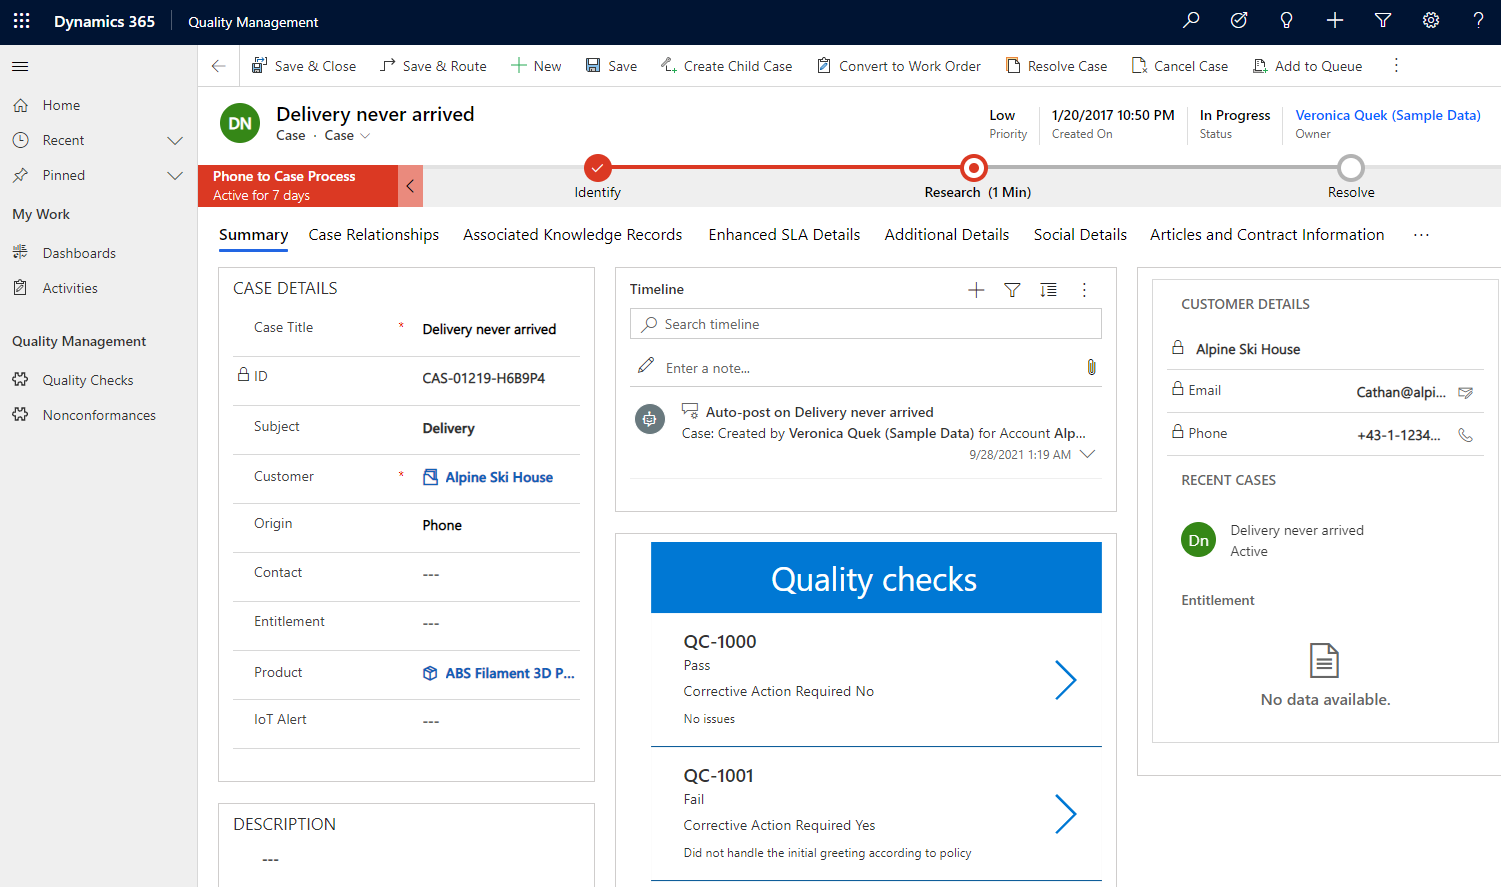
Task: Expand the Pinned menu in sidebar
Action: pyautogui.click(x=175, y=176)
